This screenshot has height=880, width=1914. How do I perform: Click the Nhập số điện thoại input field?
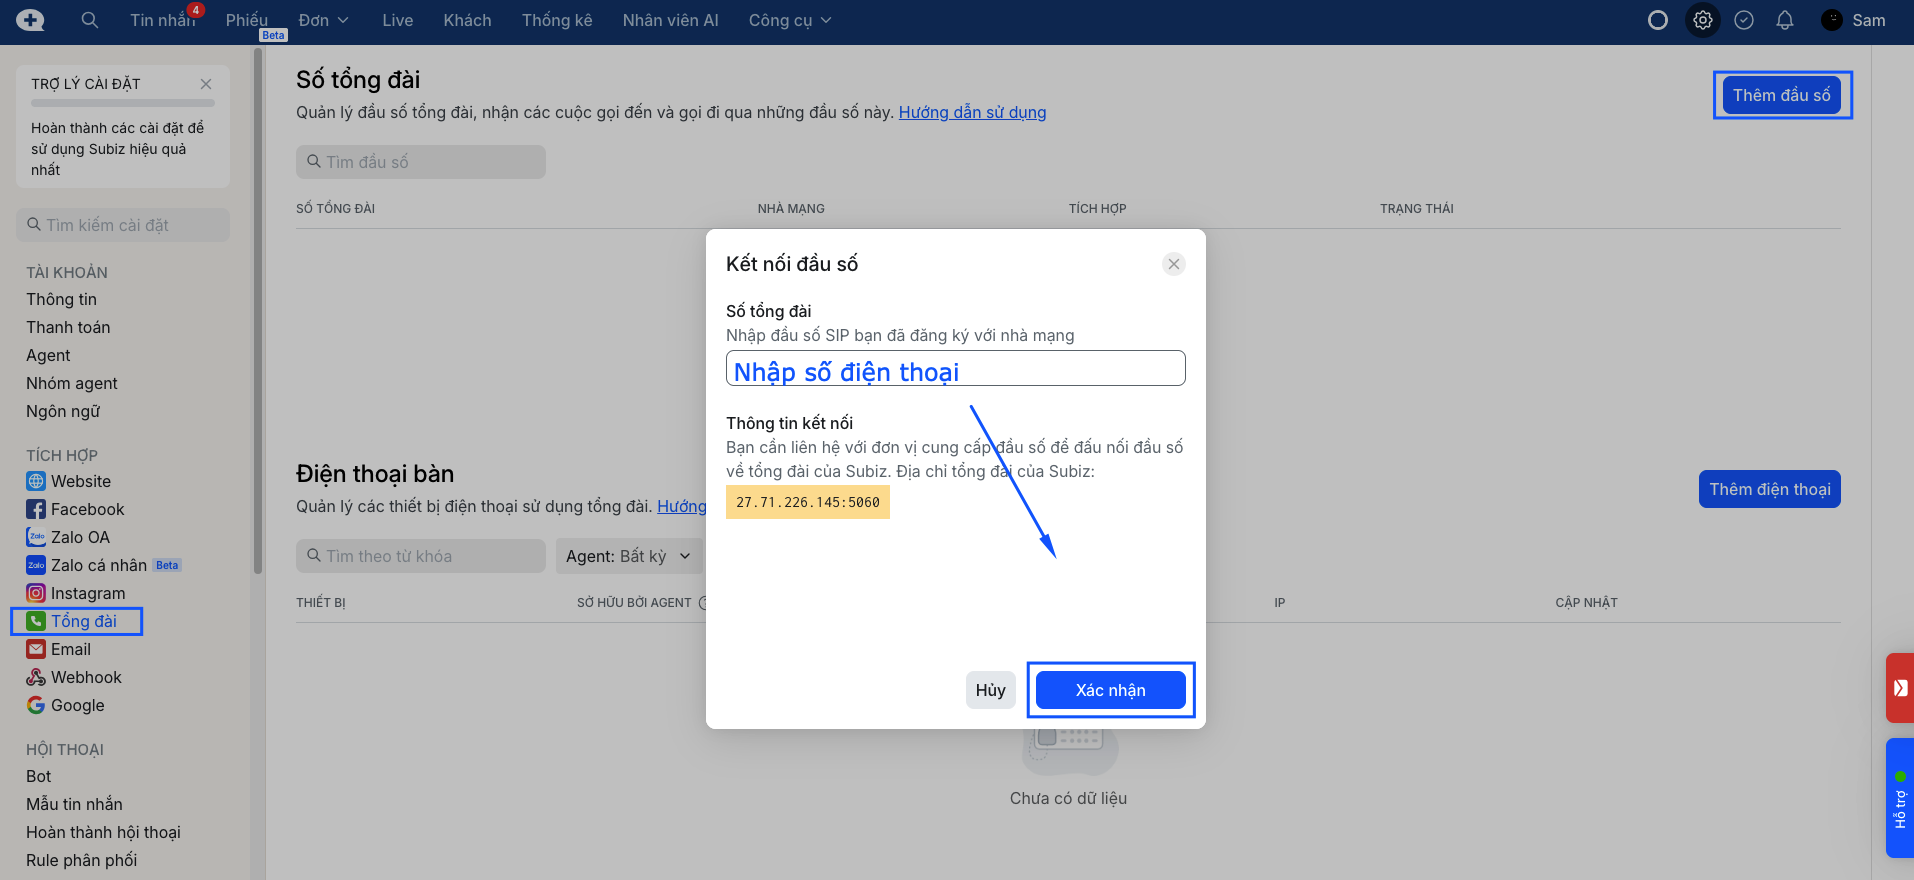[955, 369]
